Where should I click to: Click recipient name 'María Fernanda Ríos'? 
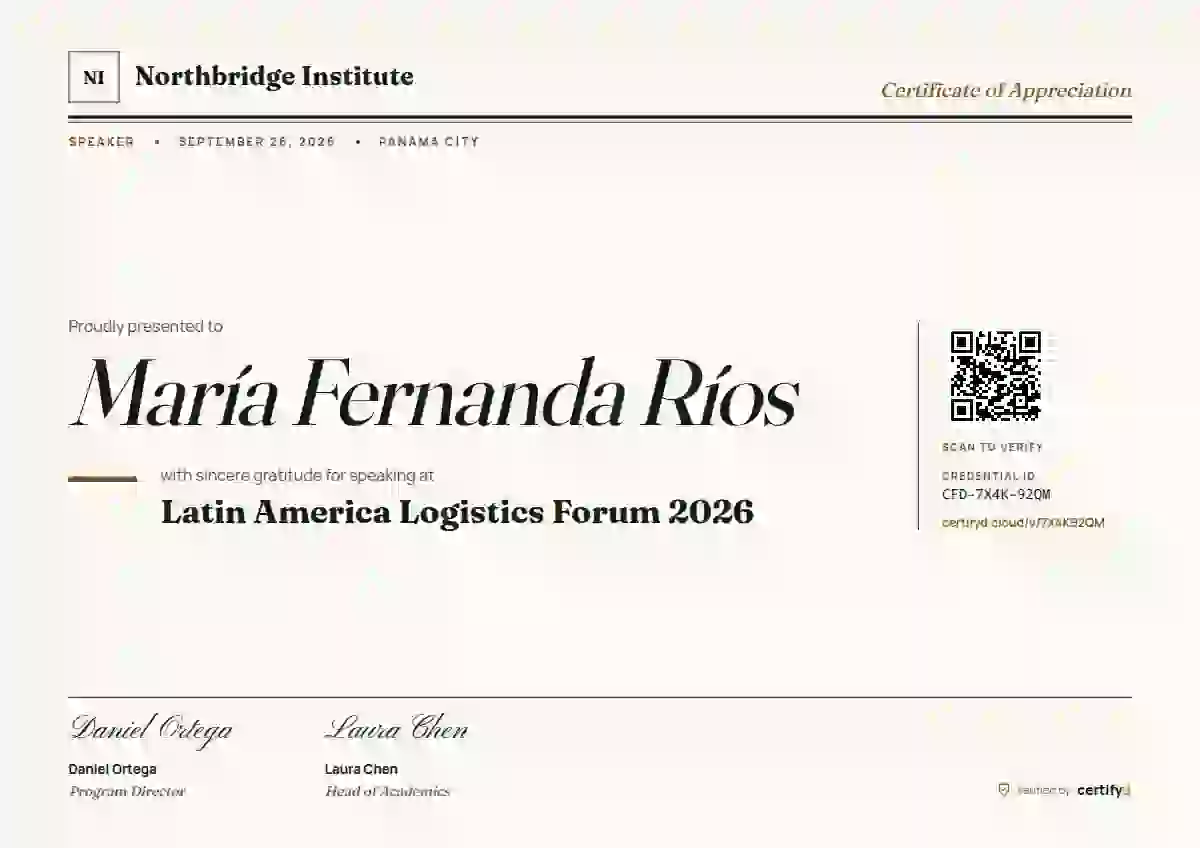click(433, 394)
